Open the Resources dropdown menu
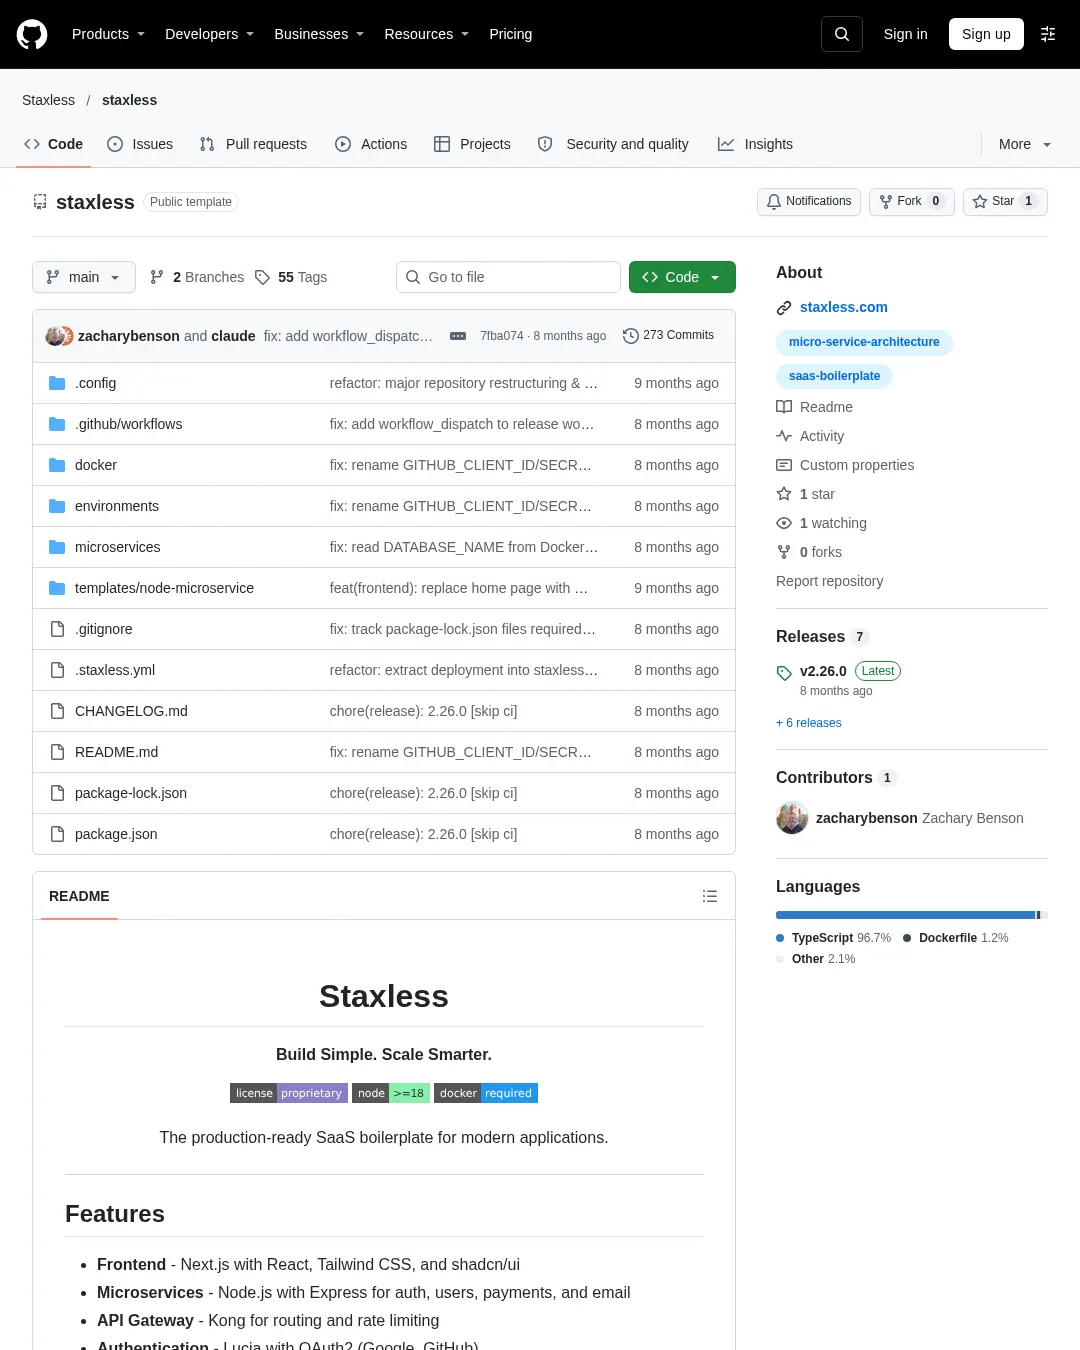The image size is (1080, 1350). (427, 34)
